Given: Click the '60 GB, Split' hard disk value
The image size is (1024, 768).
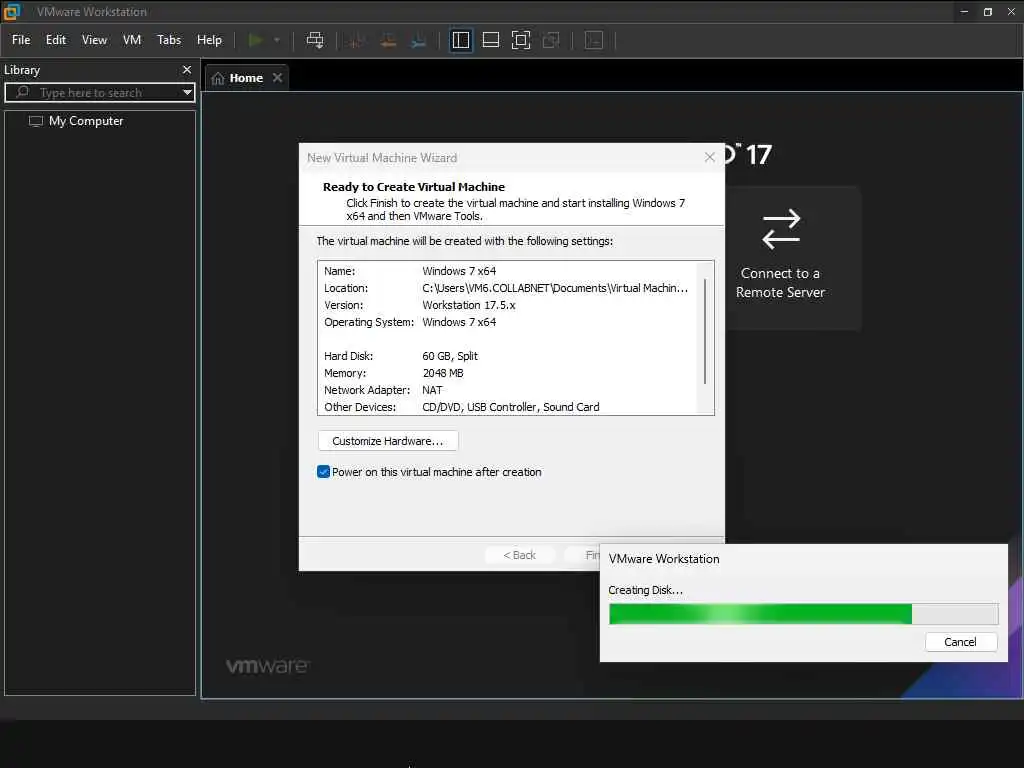Looking at the screenshot, I should point(449,356).
